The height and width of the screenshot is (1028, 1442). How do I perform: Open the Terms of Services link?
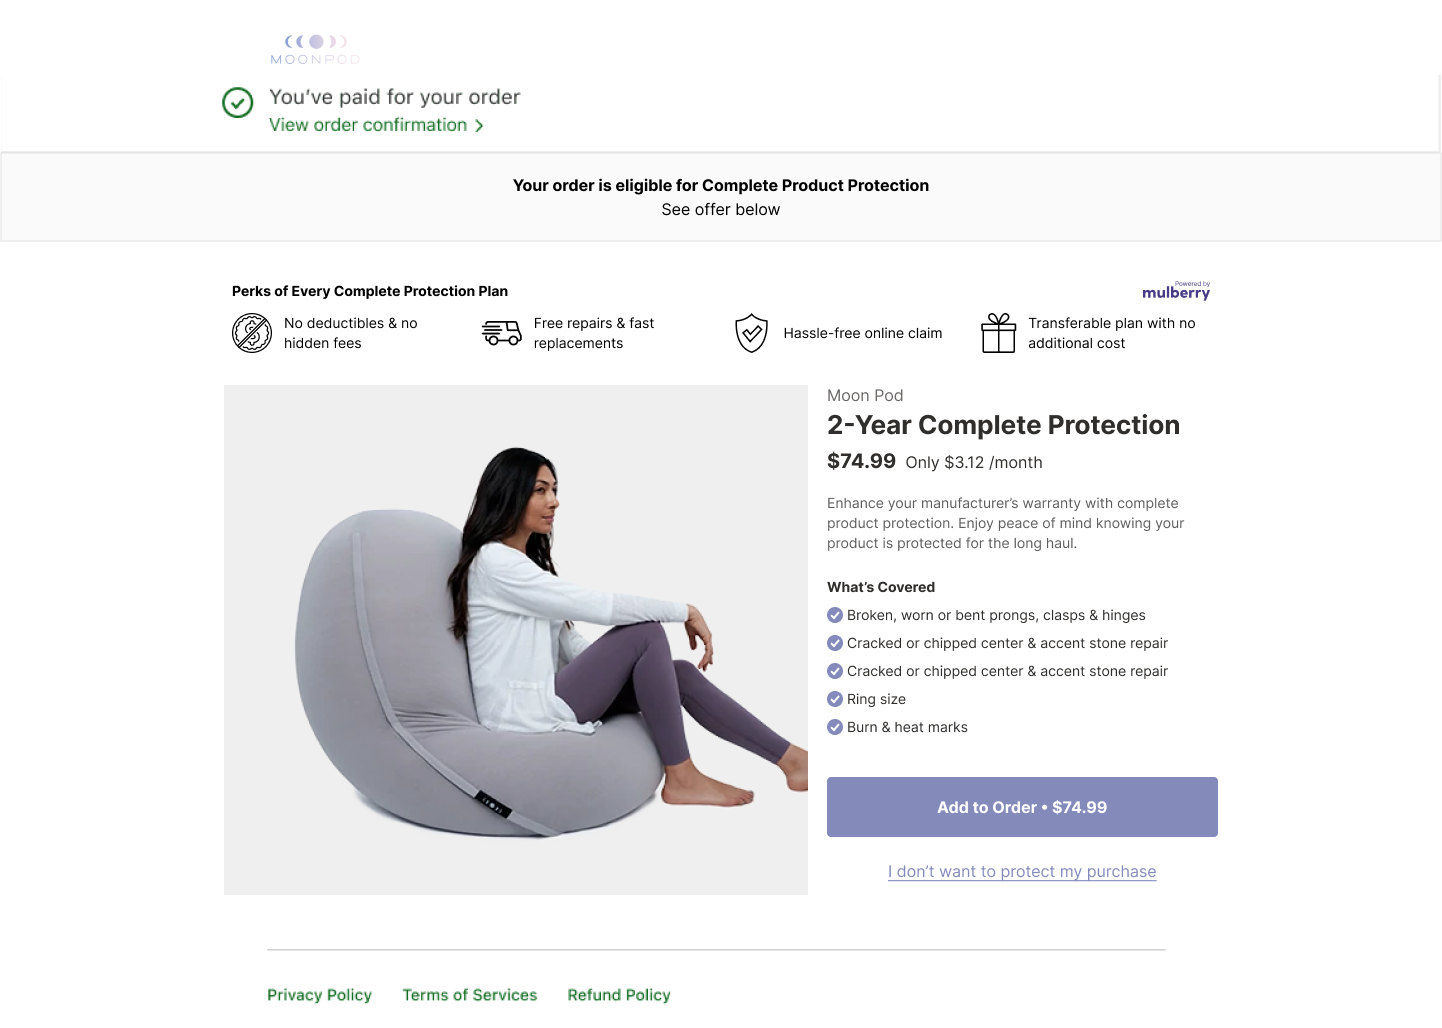470,995
